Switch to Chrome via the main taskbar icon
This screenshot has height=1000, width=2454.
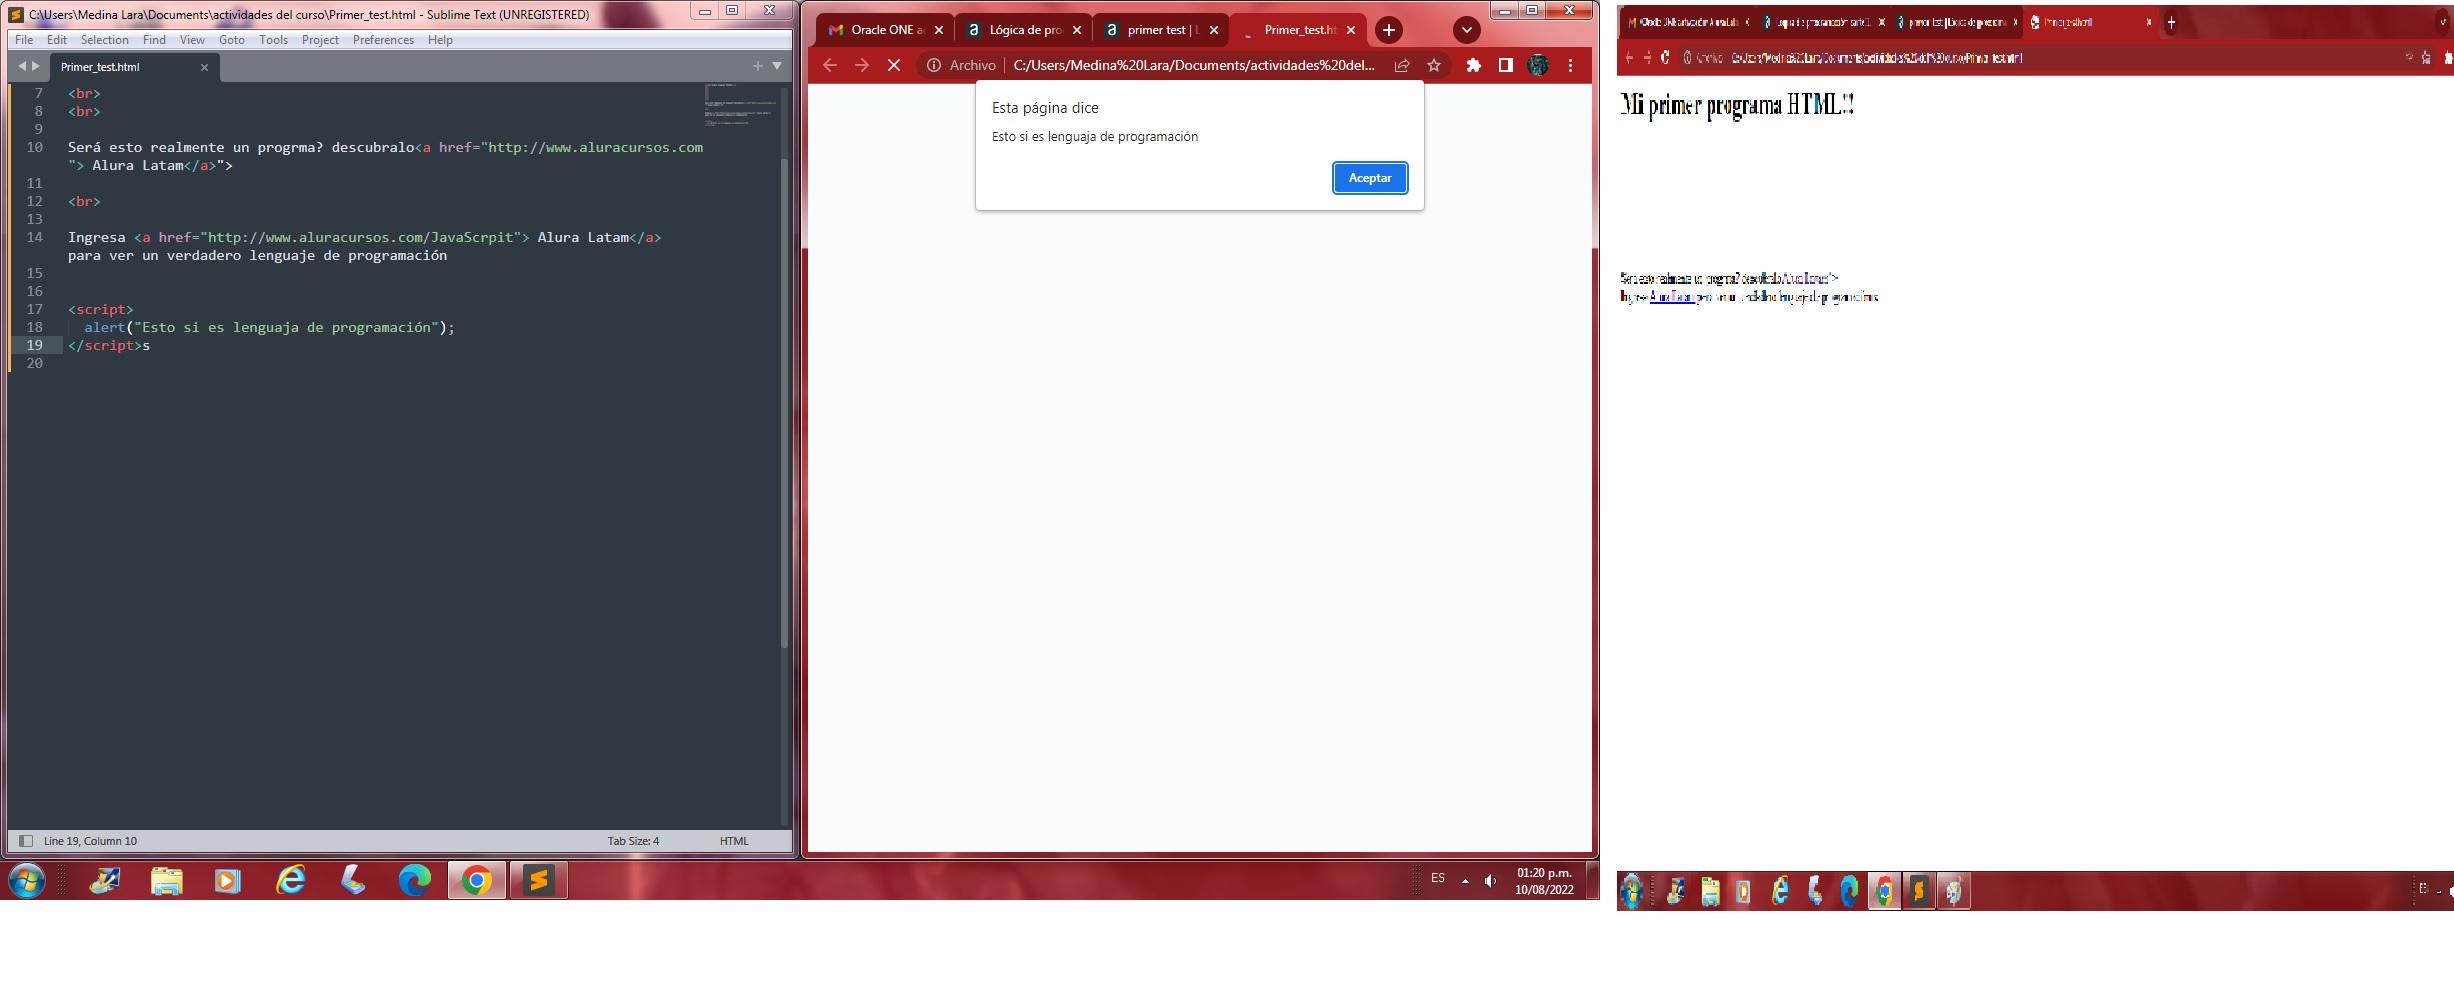[x=476, y=881]
